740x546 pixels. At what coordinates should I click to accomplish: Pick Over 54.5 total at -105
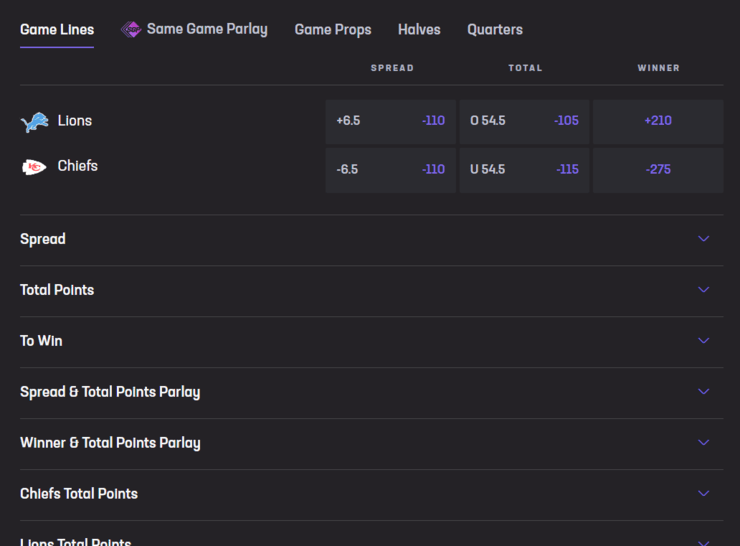(x=524, y=121)
